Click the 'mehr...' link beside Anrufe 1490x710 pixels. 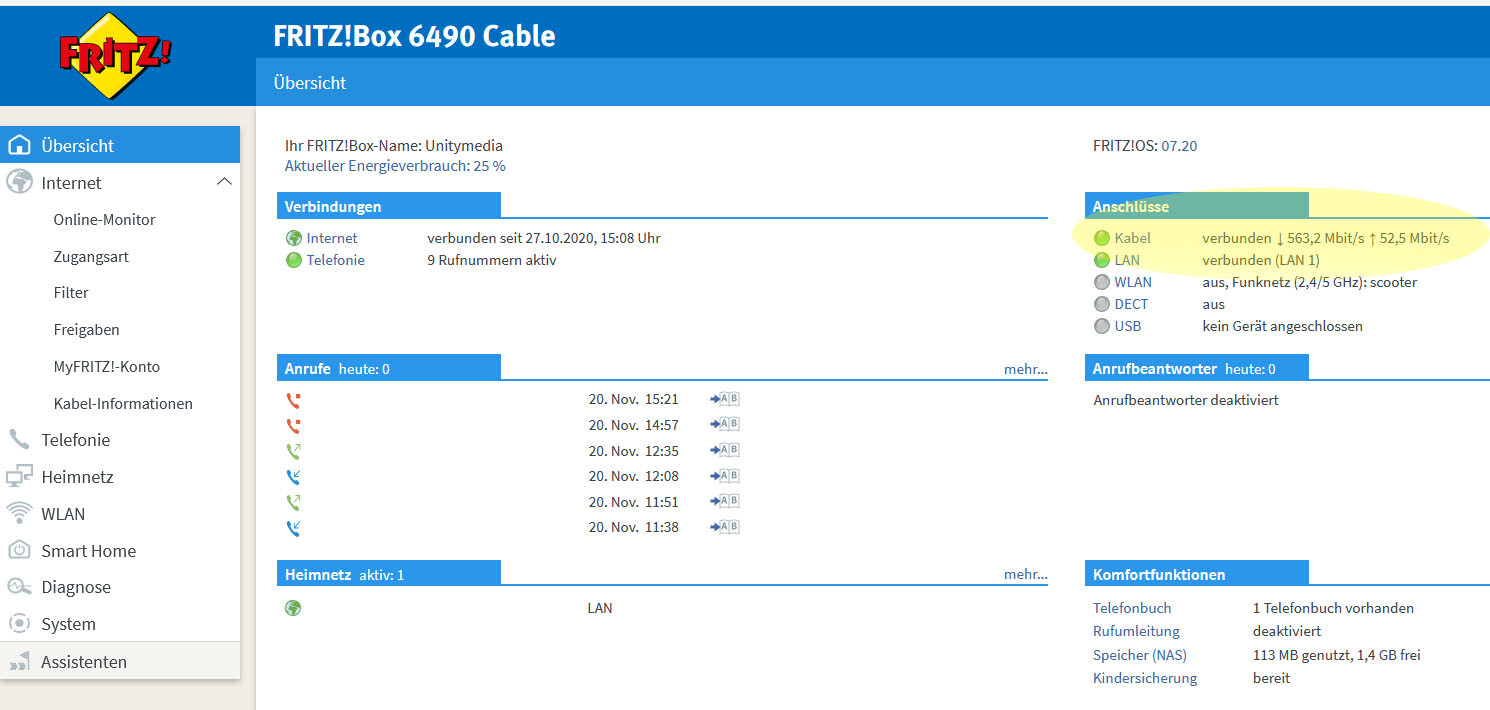click(1025, 369)
